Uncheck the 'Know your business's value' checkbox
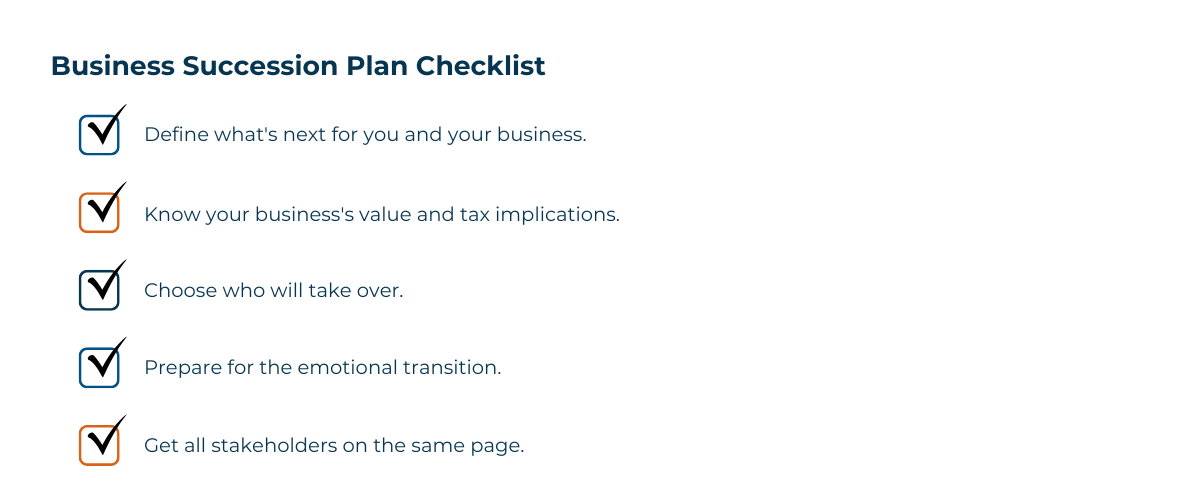The width and height of the screenshot is (1200, 500). pos(99,212)
